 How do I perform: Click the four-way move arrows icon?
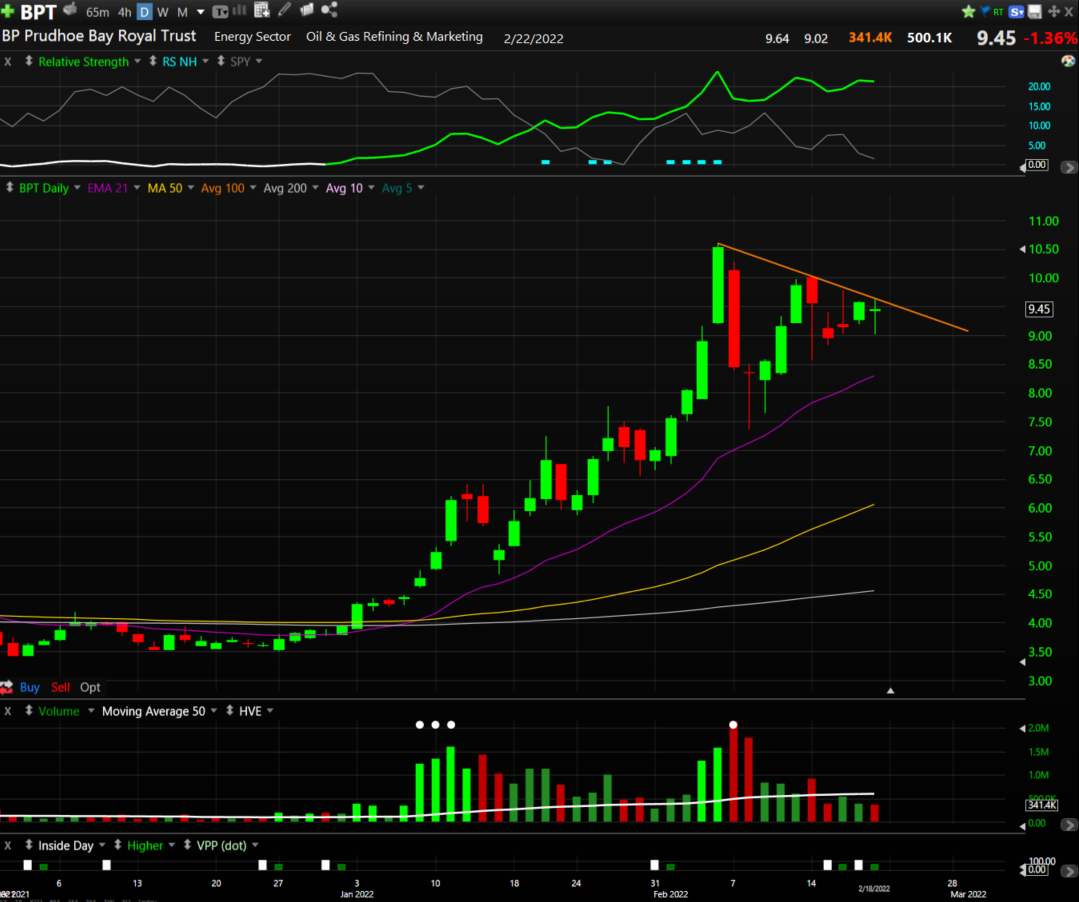pyautogui.click(x=1054, y=12)
